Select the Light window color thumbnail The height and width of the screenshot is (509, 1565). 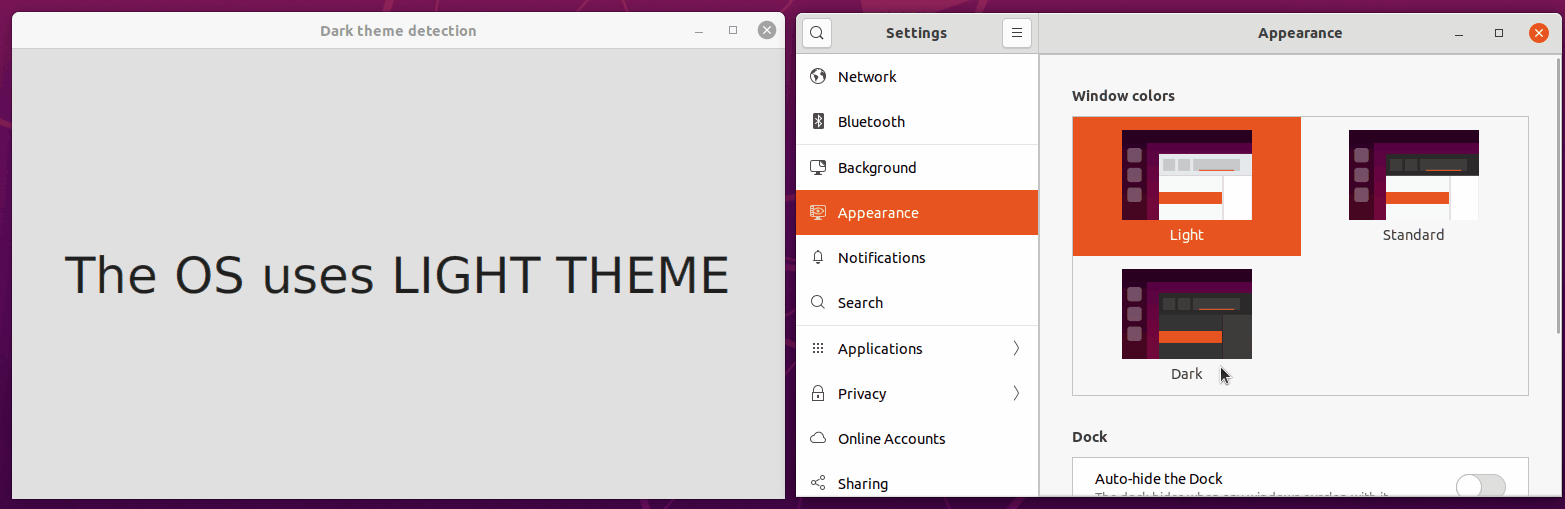point(1187,175)
